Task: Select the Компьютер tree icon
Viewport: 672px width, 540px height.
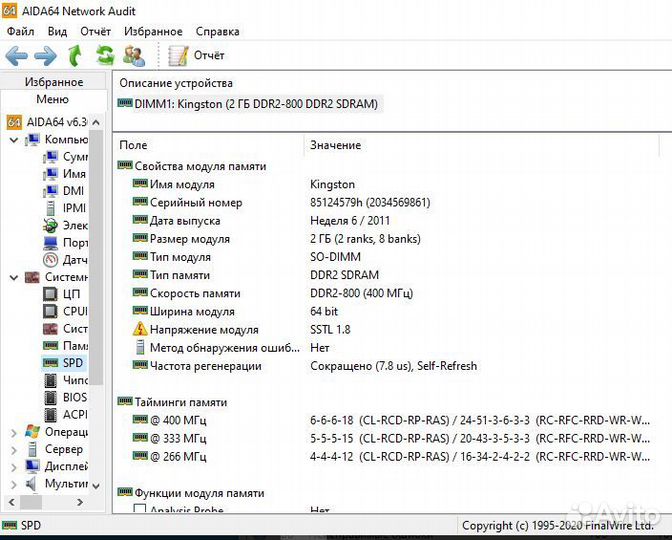Action: (33, 140)
